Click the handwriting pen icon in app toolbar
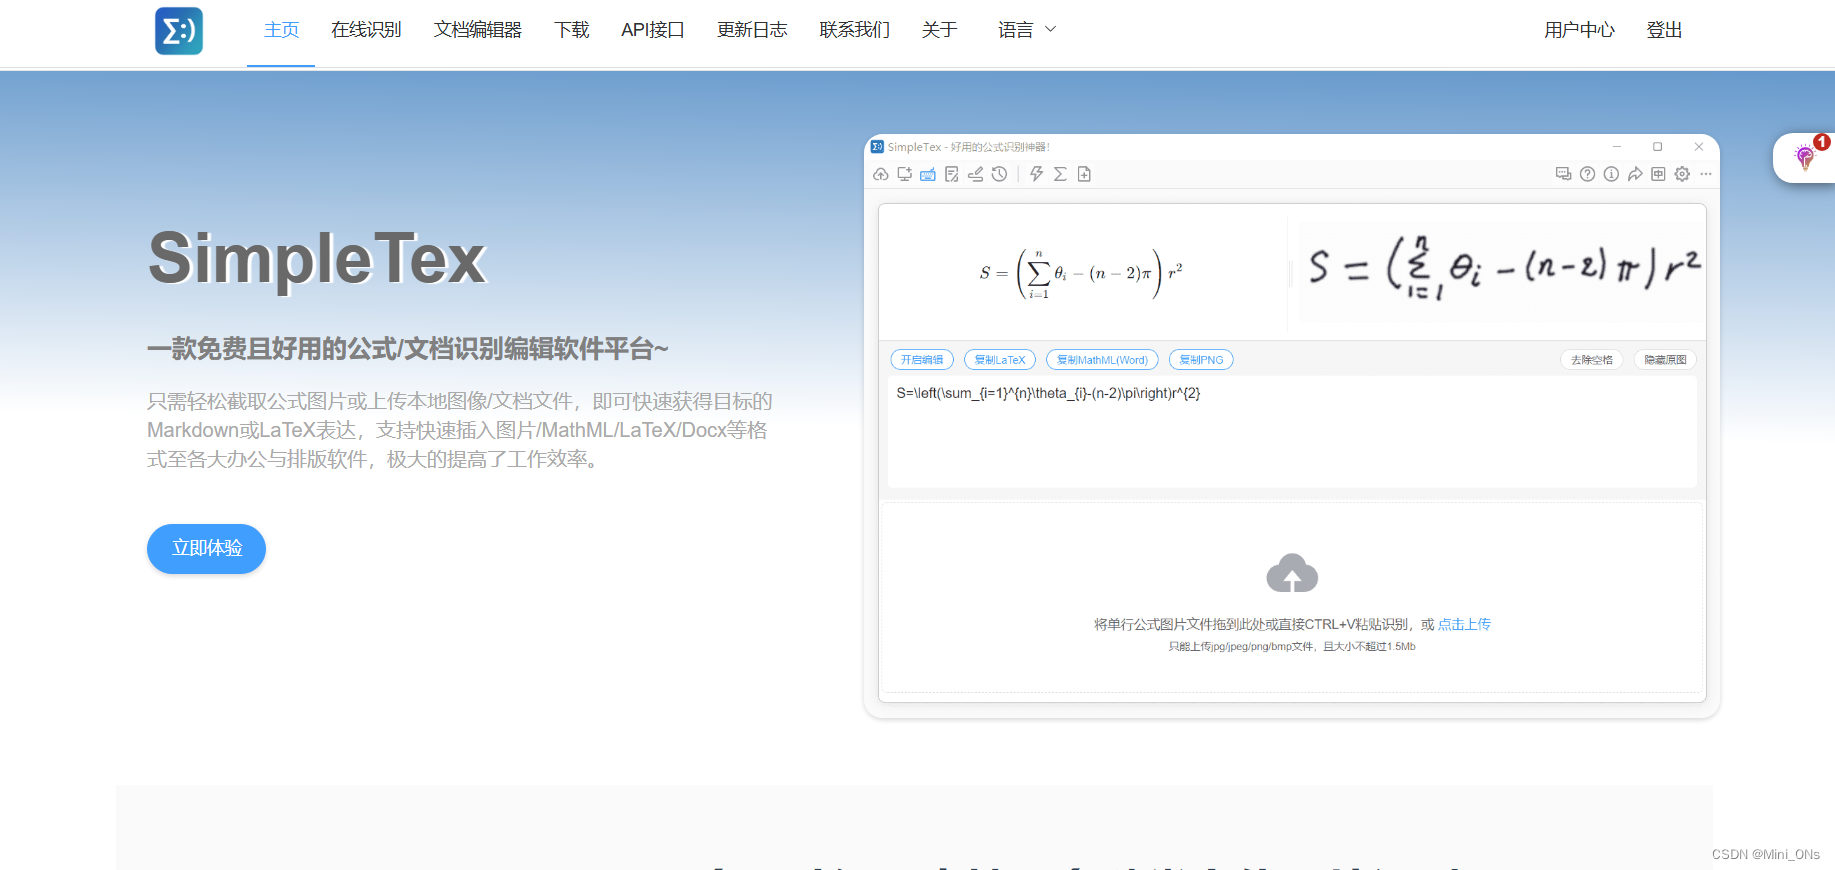The width and height of the screenshot is (1835, 870). (975, 174)
